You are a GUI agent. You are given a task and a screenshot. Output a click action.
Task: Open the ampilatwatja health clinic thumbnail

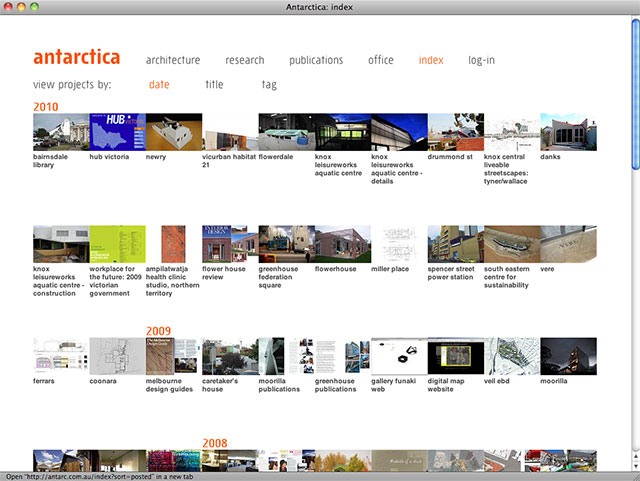click(x=174, y=243)
